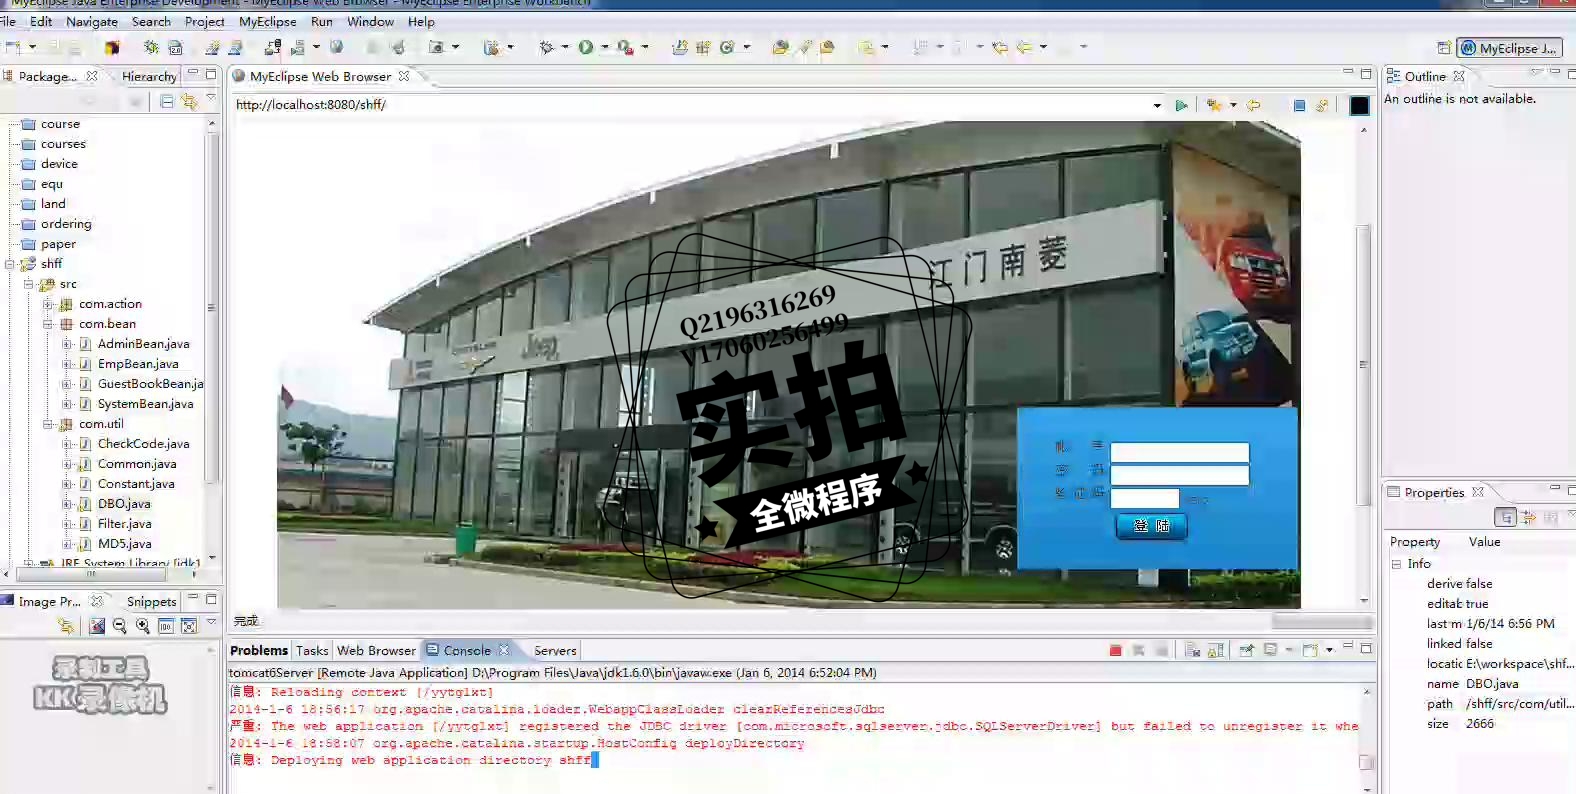Select AdminBean.java in the package tree
This screenshot has height=794, width=1576.
click(143, 344)
